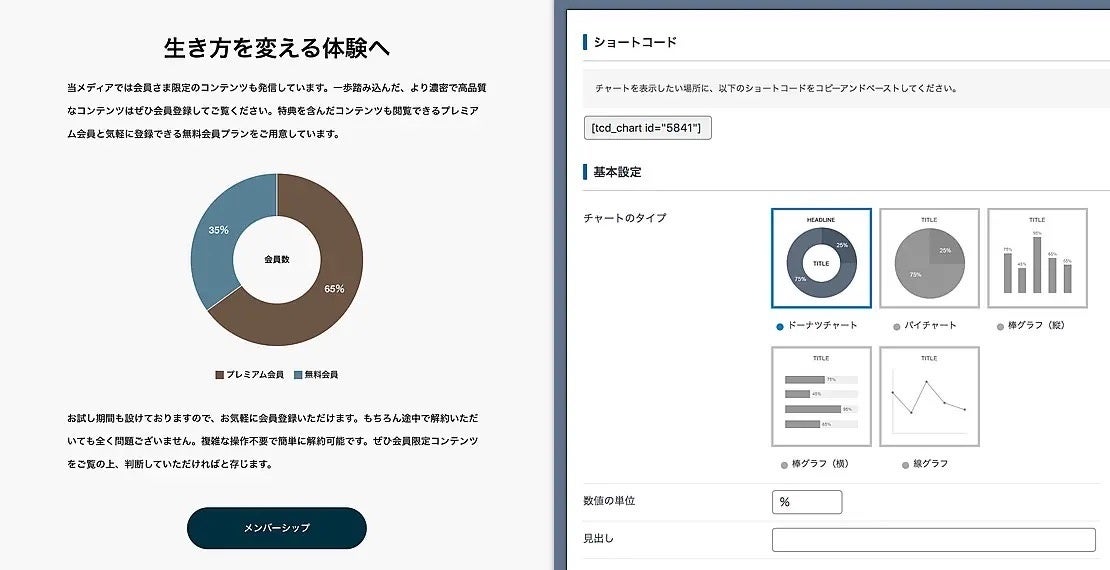Viewport: 1110px width, 570px height.
Task: Pick the 線グラフ radio option
Action: pos(905,464)
